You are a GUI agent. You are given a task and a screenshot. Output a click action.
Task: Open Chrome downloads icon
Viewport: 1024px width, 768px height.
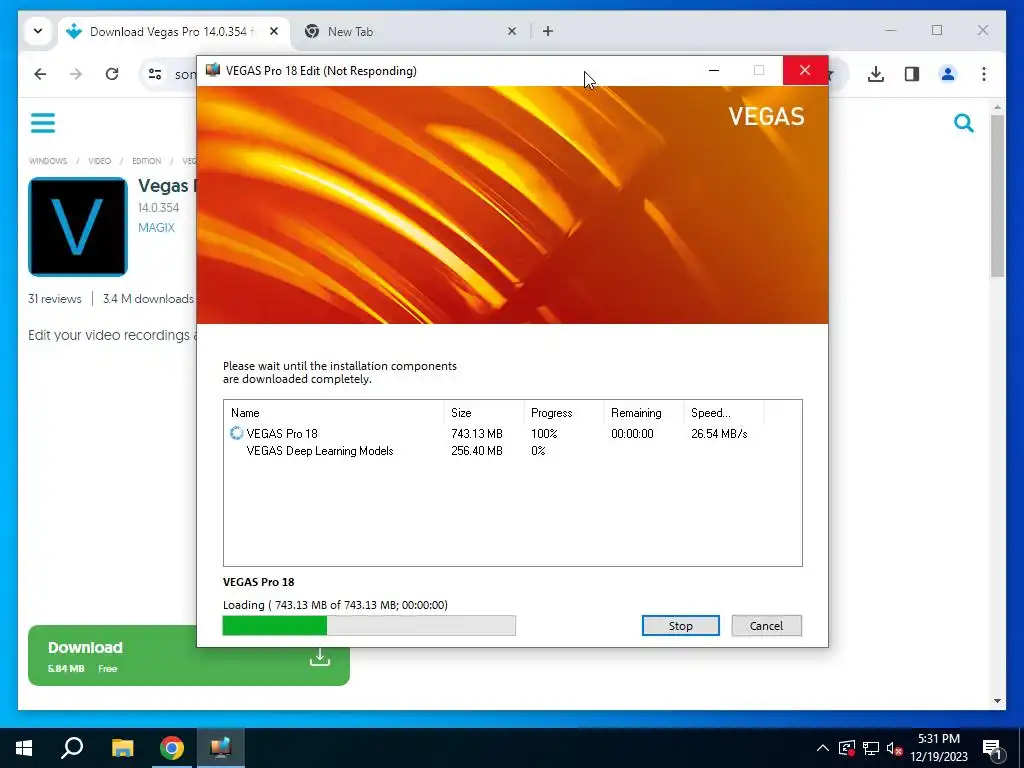876,74
